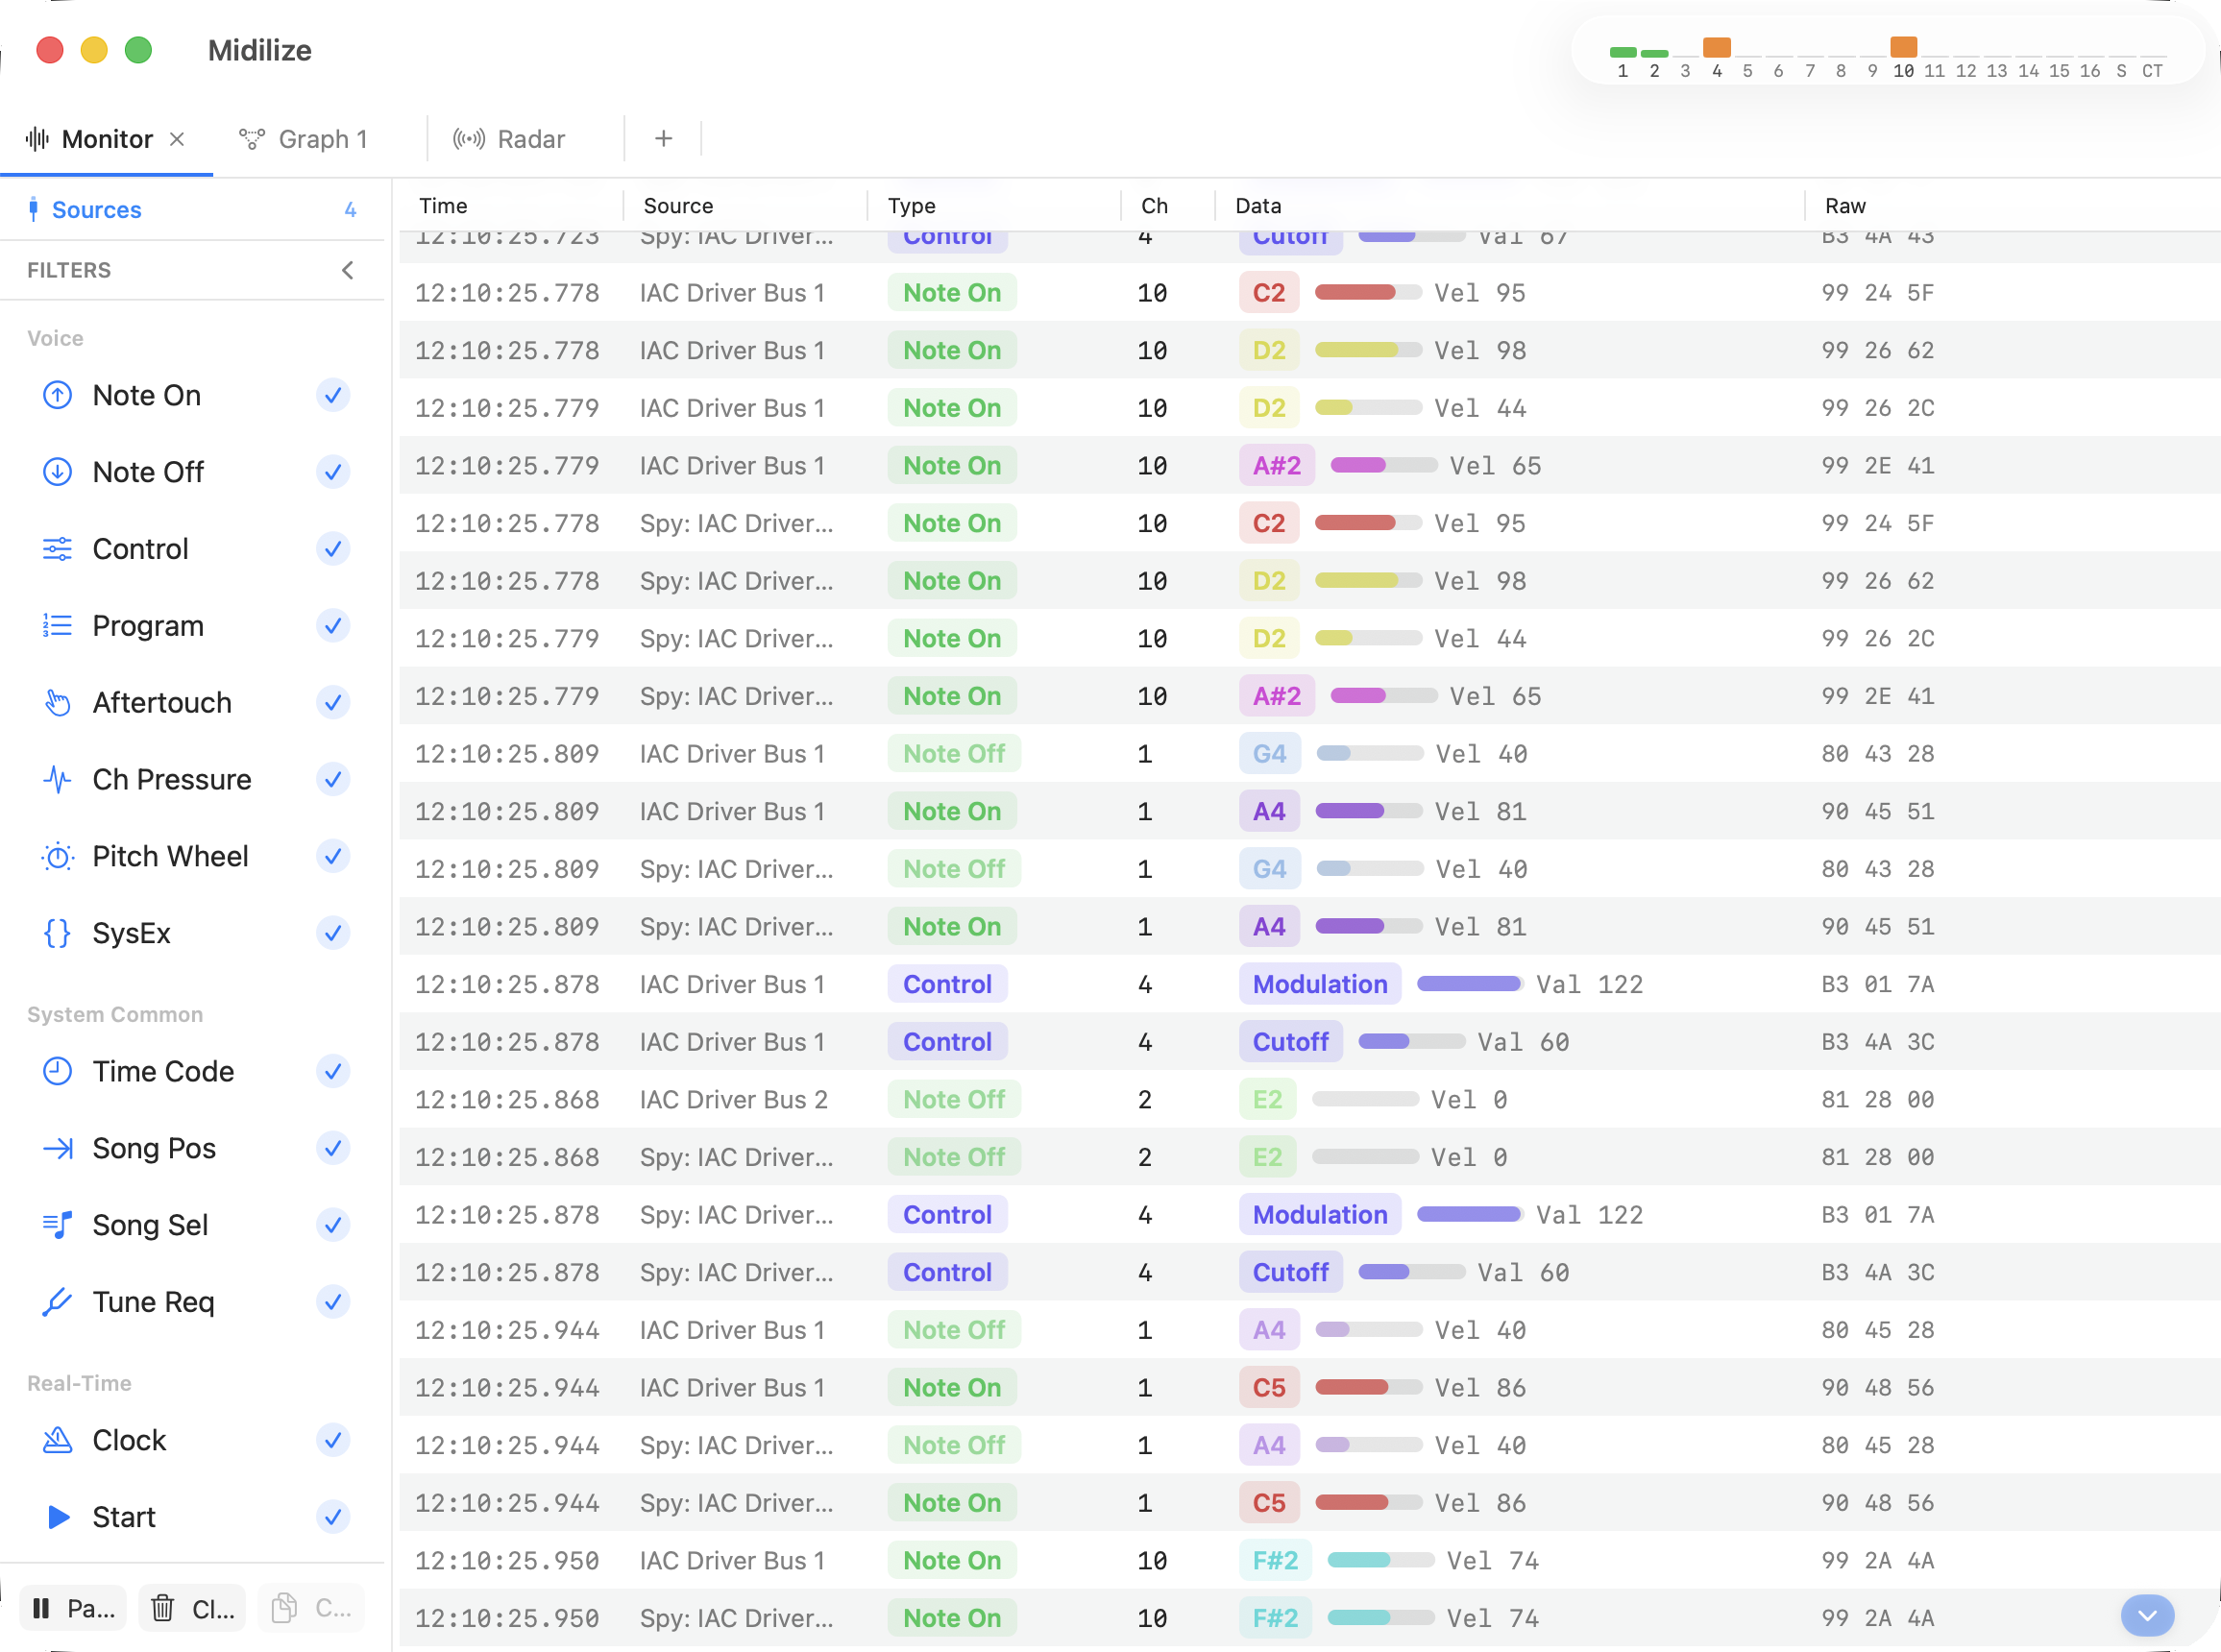Image resolution: width=2221 pixels, height=1652 pixels.
Task: Select the Note On filter icon
Action: (57, 395)
